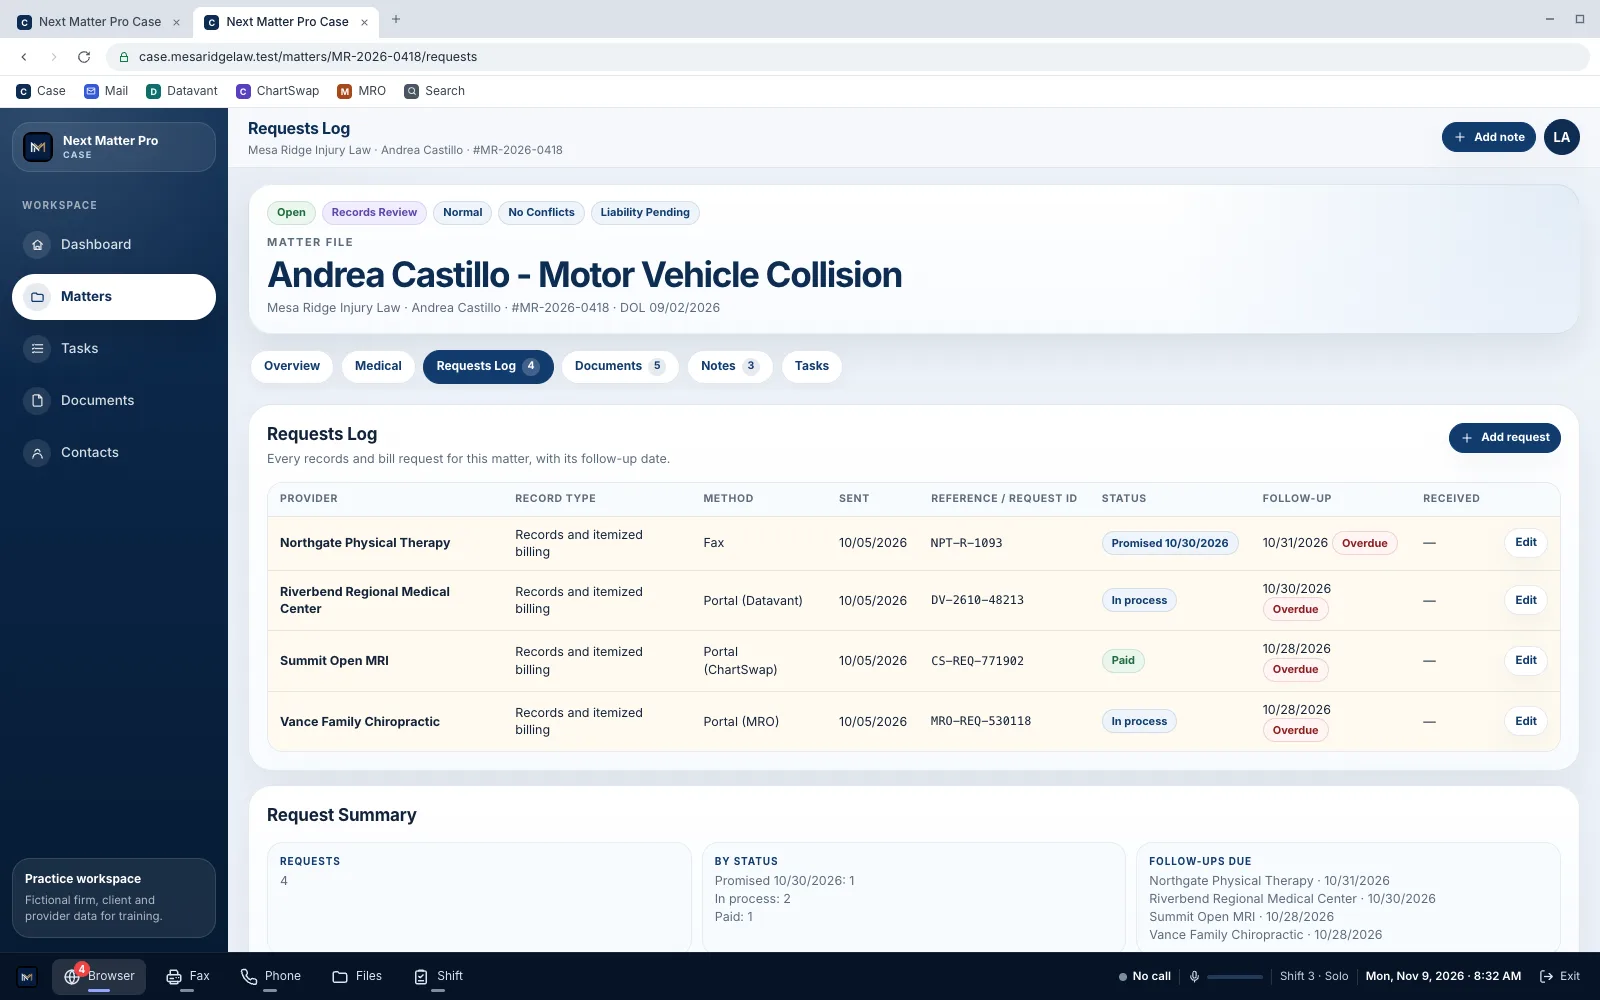The height and width of the screenshot is (1000, 1600).
Task: Adjust the microphone volume slider
Action: click(1235, 977)
